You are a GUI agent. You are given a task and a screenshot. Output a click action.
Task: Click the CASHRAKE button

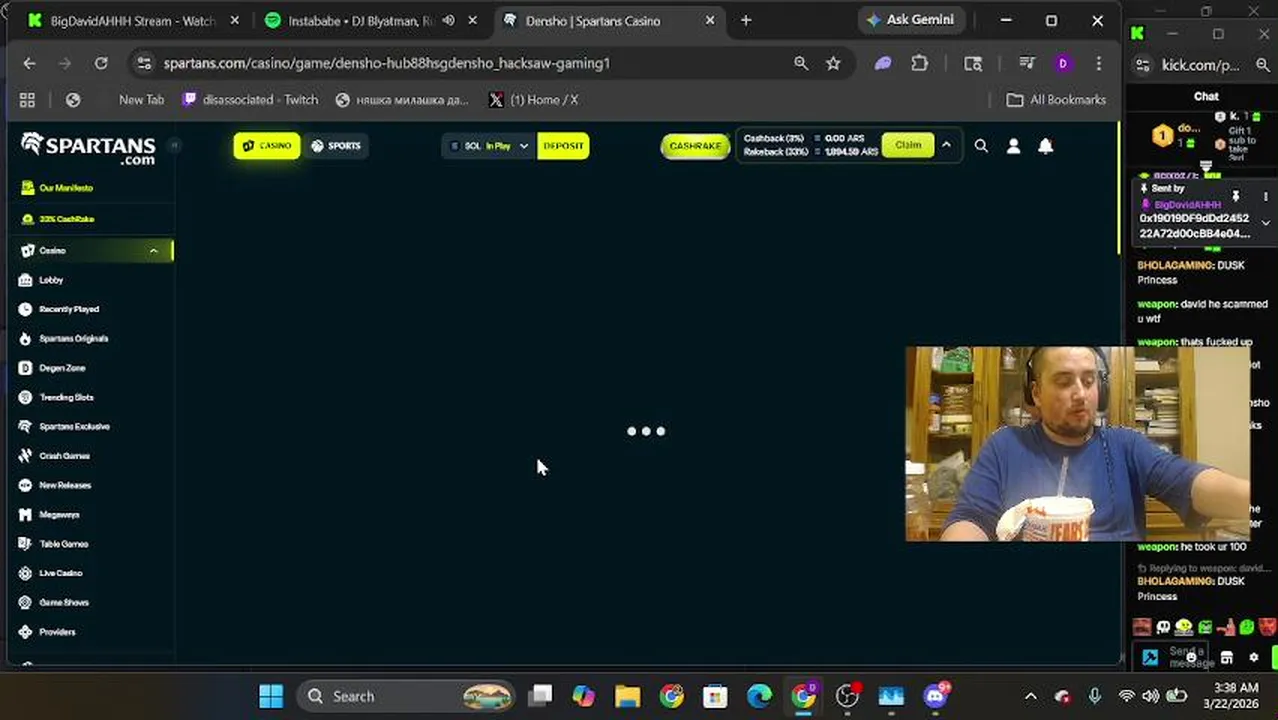695,146
